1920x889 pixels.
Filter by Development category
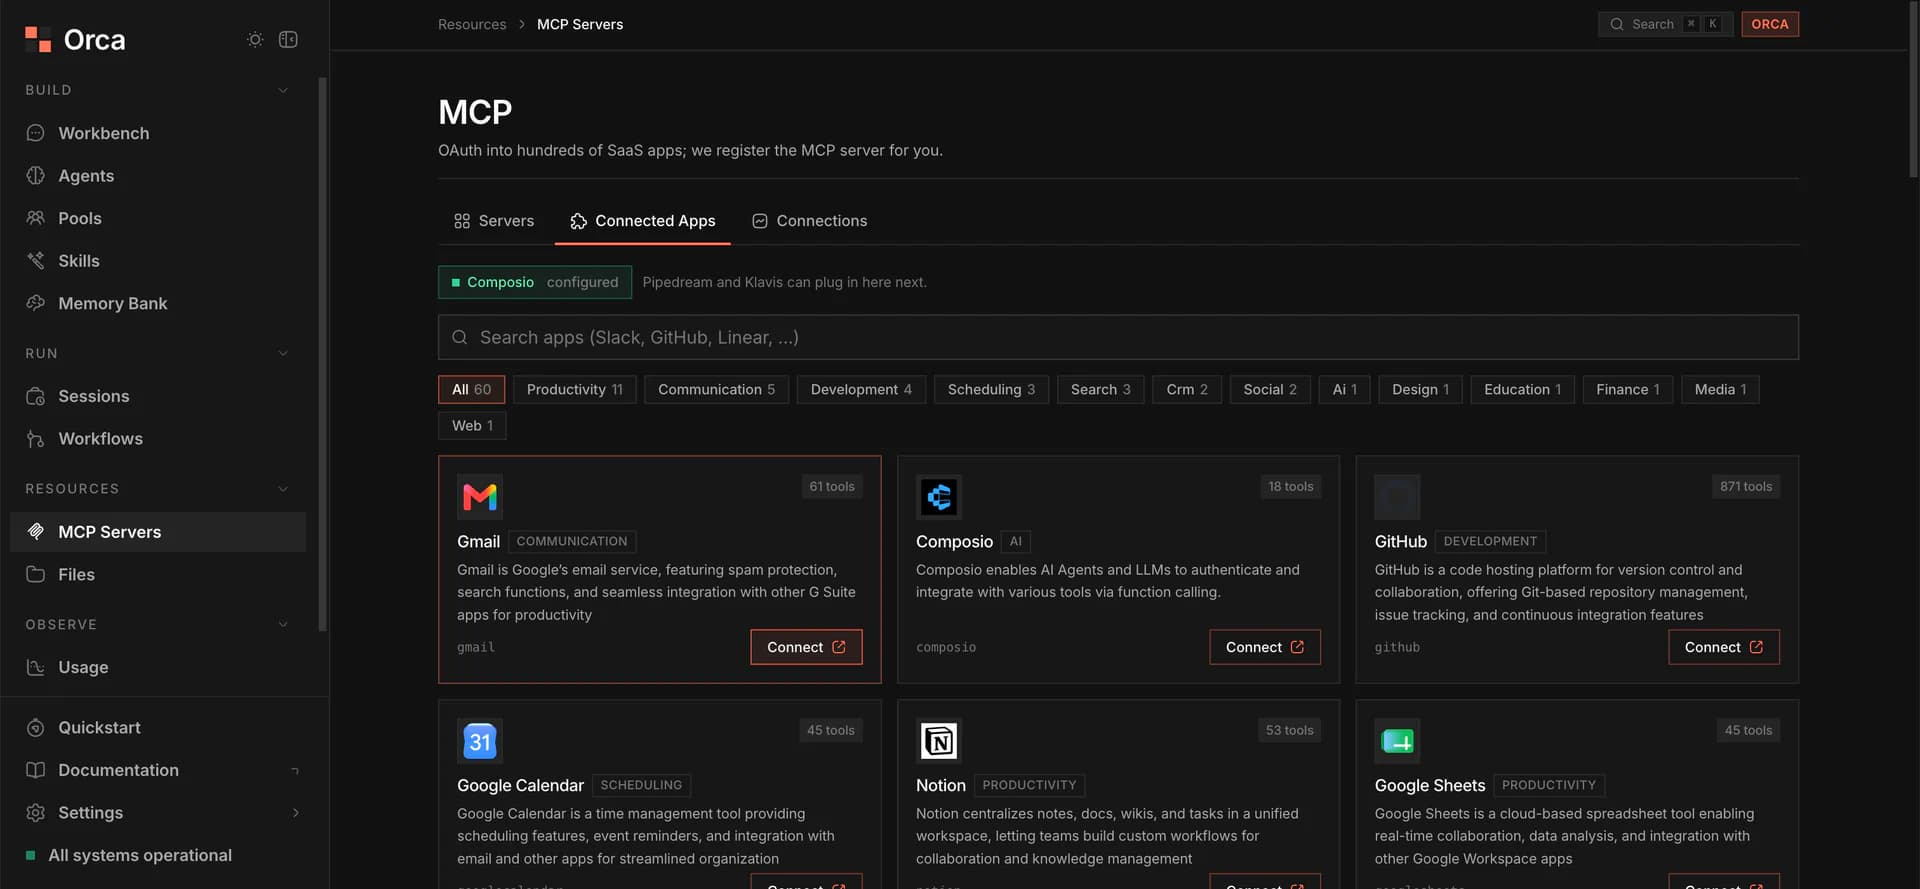861,389
